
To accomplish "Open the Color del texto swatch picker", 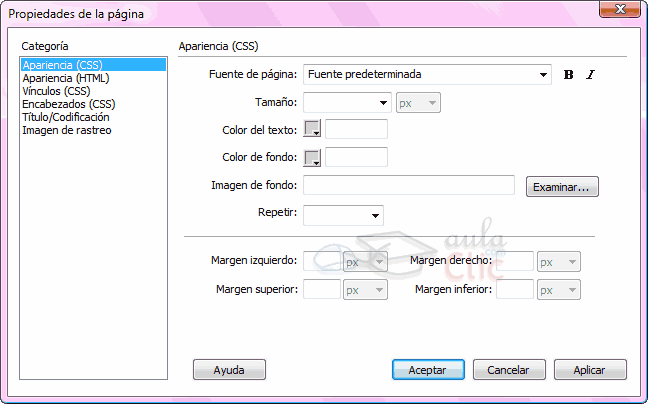I will click(x=313, y=129).
